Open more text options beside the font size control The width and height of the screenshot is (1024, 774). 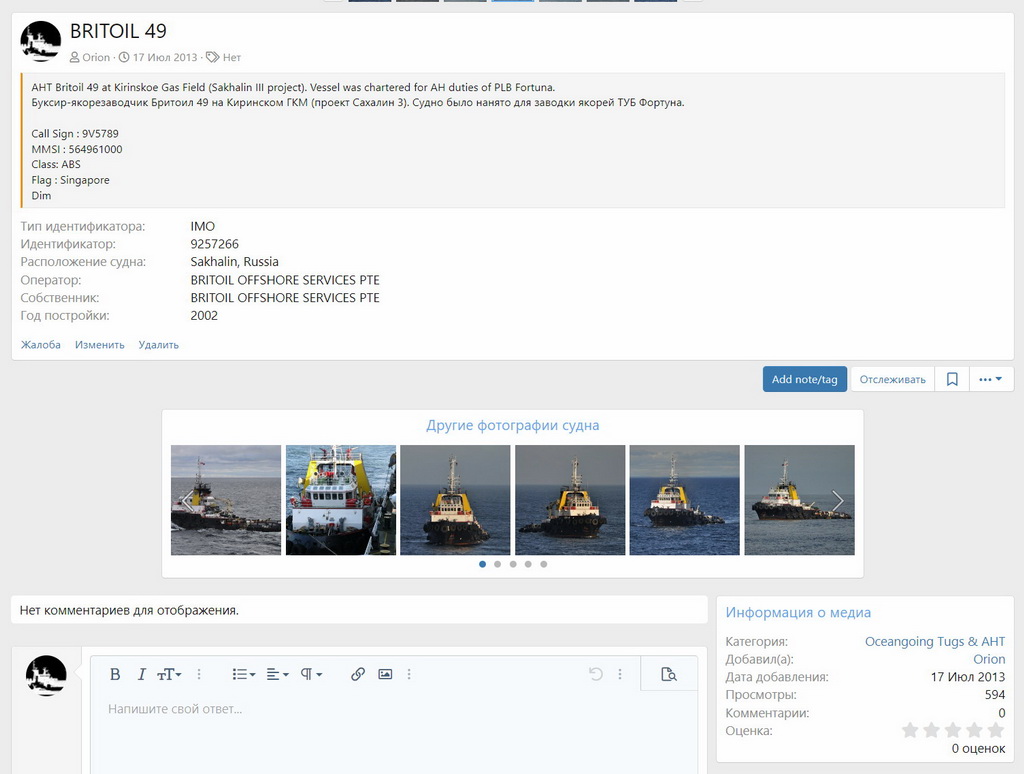click(199, 674)
